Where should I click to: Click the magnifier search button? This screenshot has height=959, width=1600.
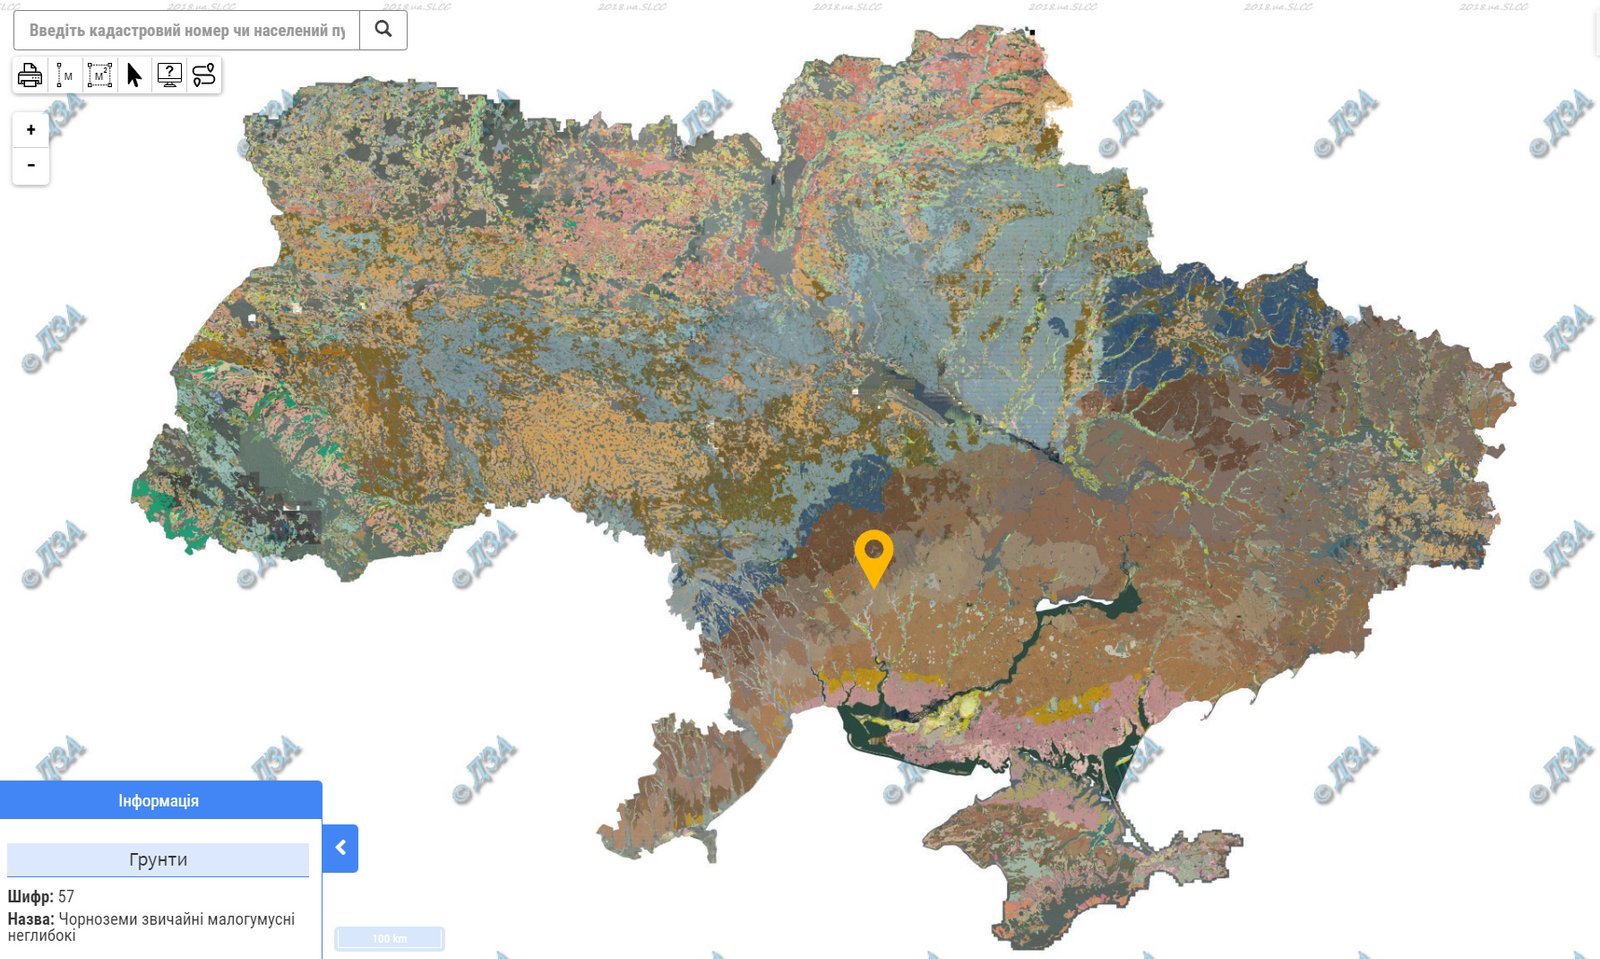(x=383, y=30)
